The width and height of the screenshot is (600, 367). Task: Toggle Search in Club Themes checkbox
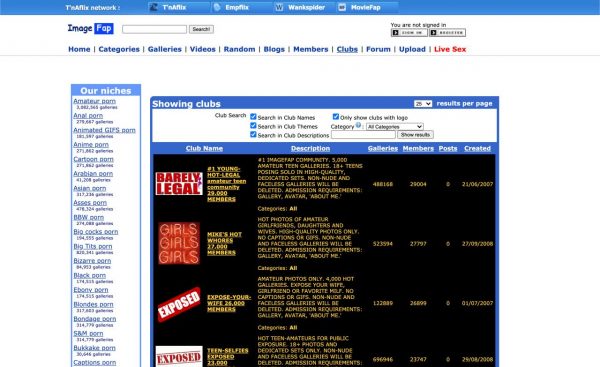[x=253, y=126]
